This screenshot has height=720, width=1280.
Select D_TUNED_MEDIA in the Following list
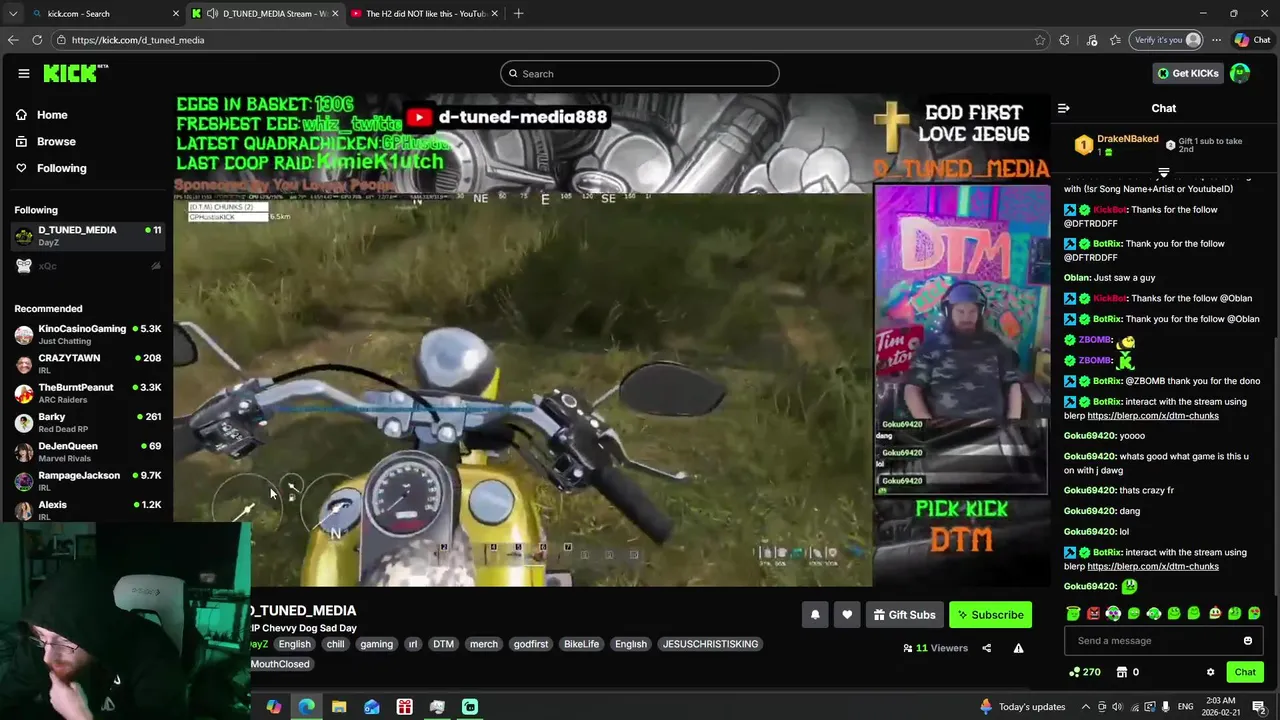tap(88, 235)
